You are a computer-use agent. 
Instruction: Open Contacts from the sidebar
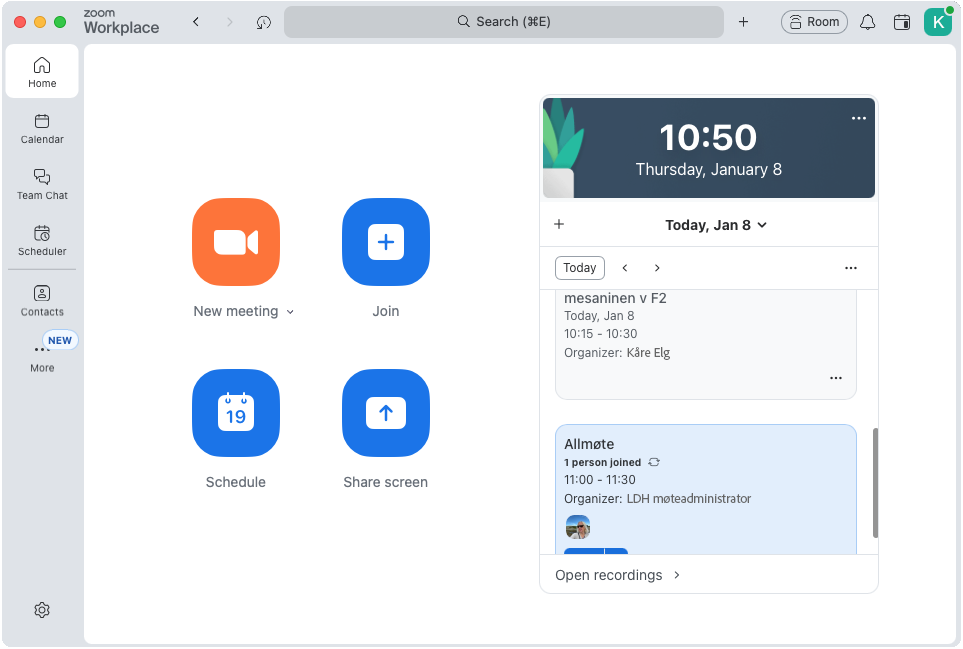[x=42, y=301]
